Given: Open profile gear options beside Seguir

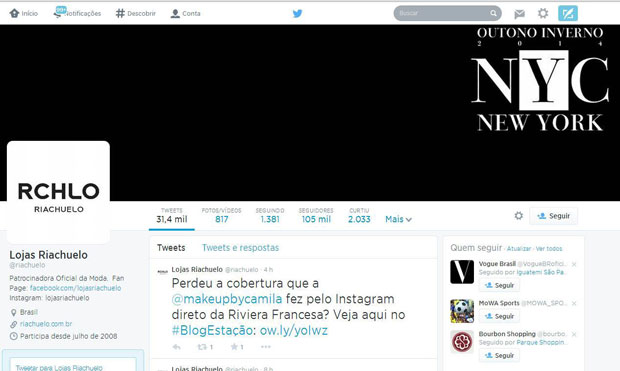Looking at the screenshot, I should pyautogui.click(x=518, y=216).
